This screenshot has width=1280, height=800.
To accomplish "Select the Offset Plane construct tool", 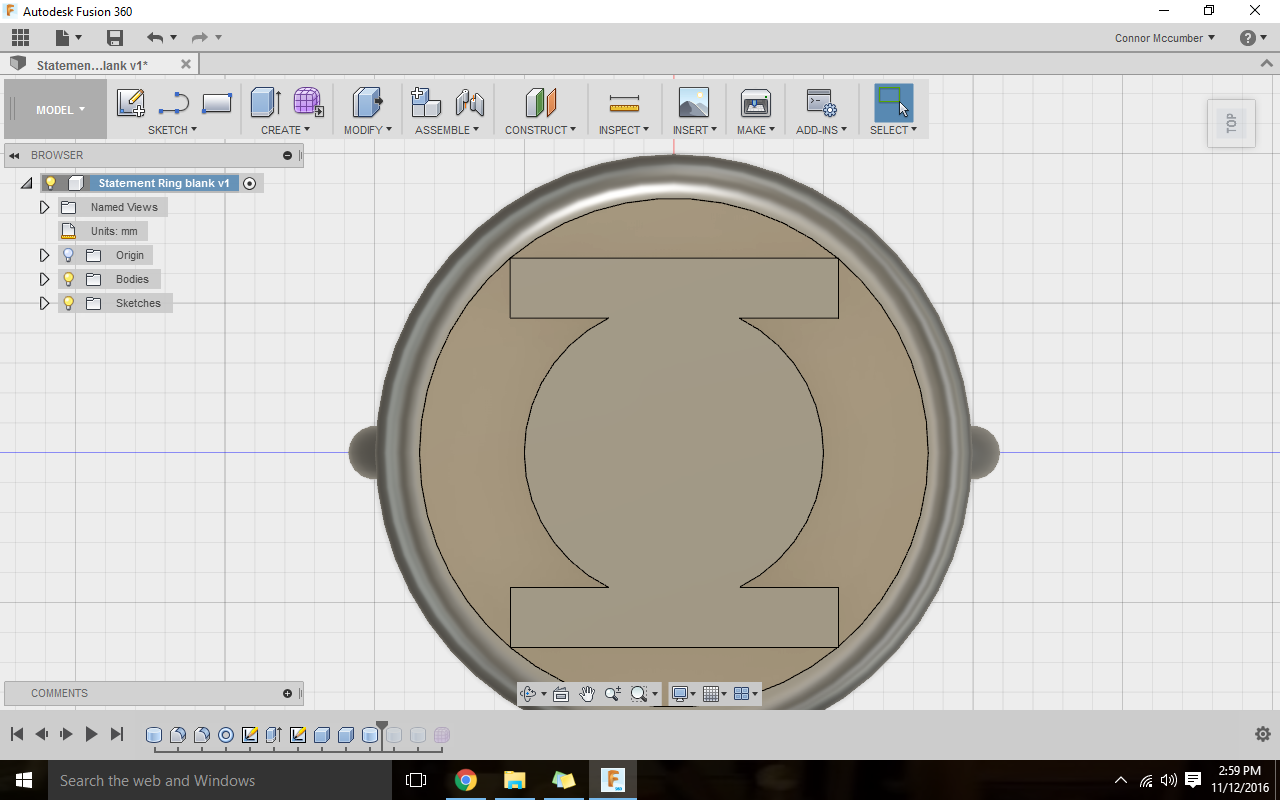I will coord(541,102).
